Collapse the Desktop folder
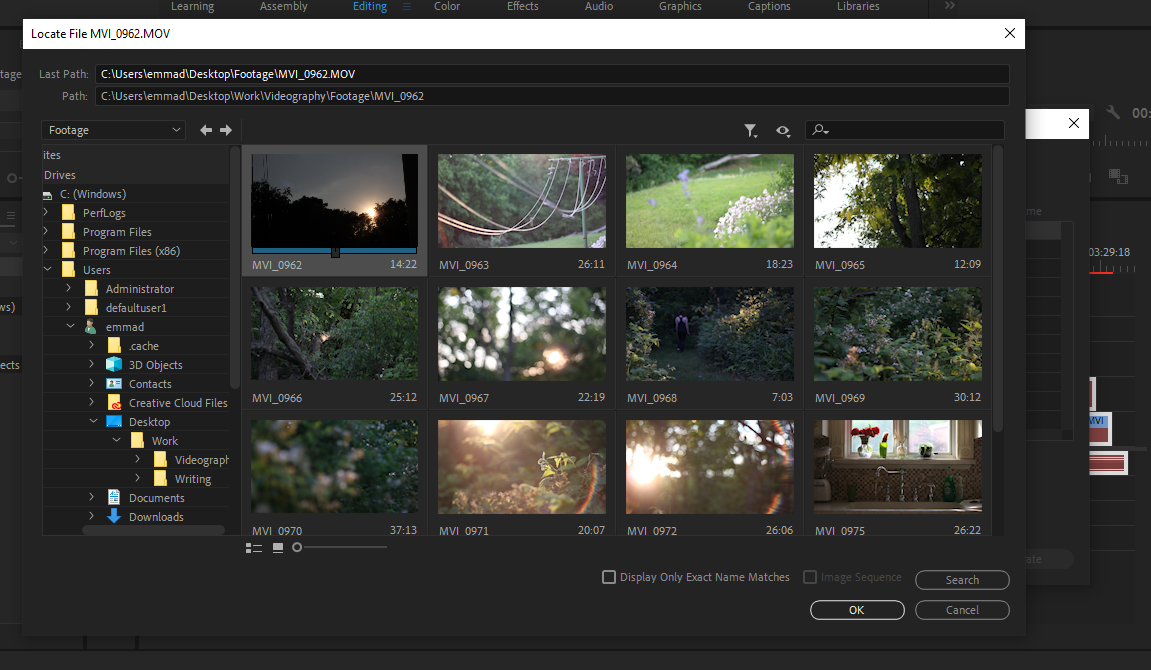 [93, 421]
